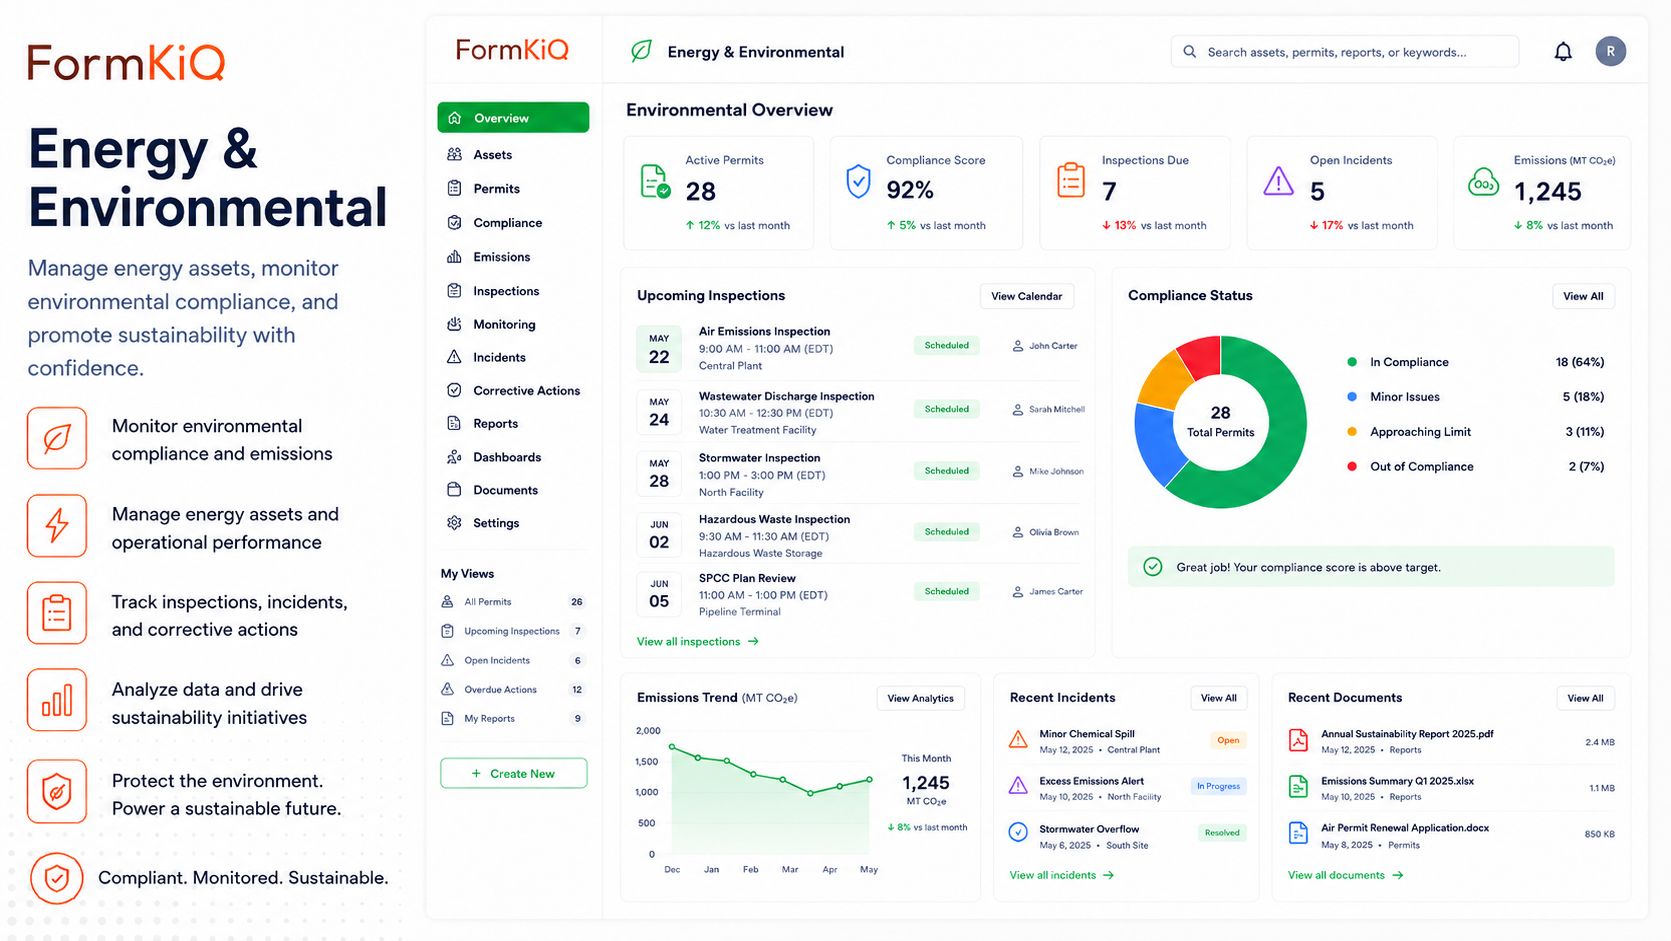Click the View Analytics button
Viewport: 1671px width, 941px height.
click(x=920, y=698)
